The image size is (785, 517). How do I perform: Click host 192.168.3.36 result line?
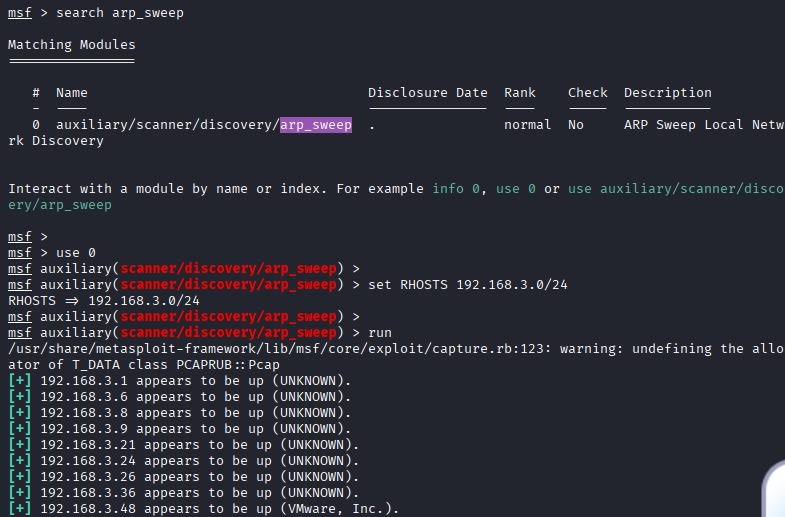[184, 493]
